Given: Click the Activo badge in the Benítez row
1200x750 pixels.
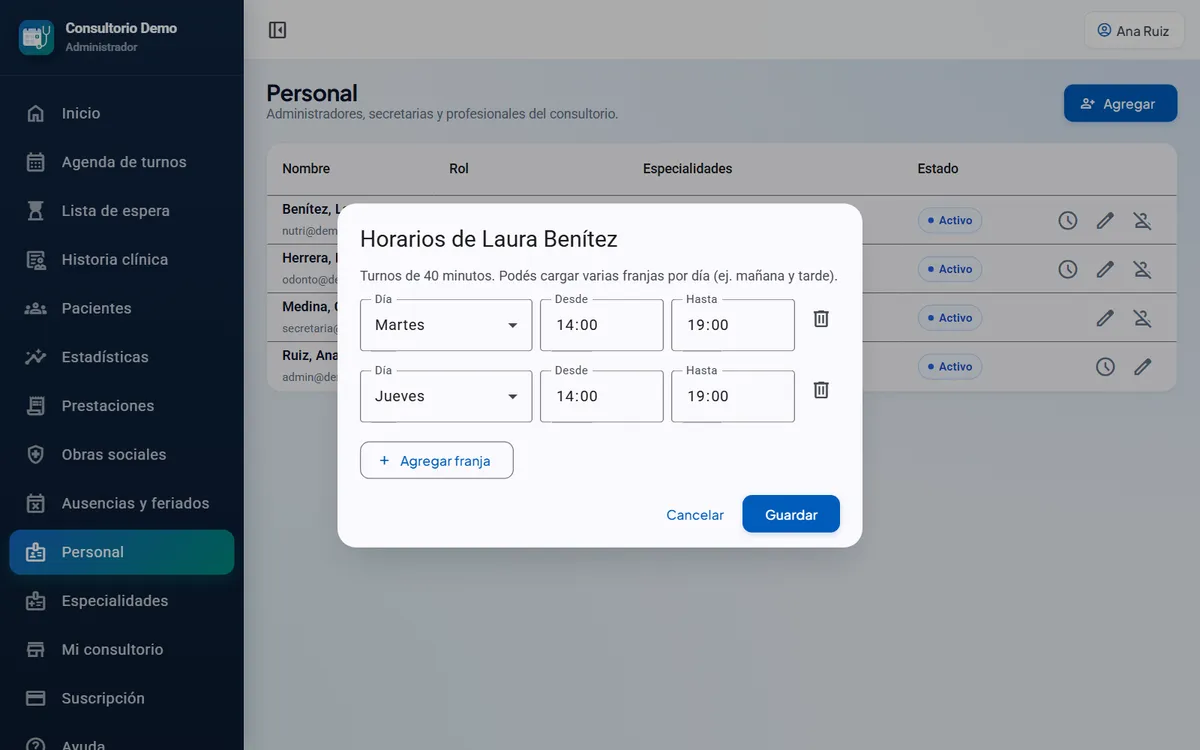Looking at the screenshot, I should point(950,220).
